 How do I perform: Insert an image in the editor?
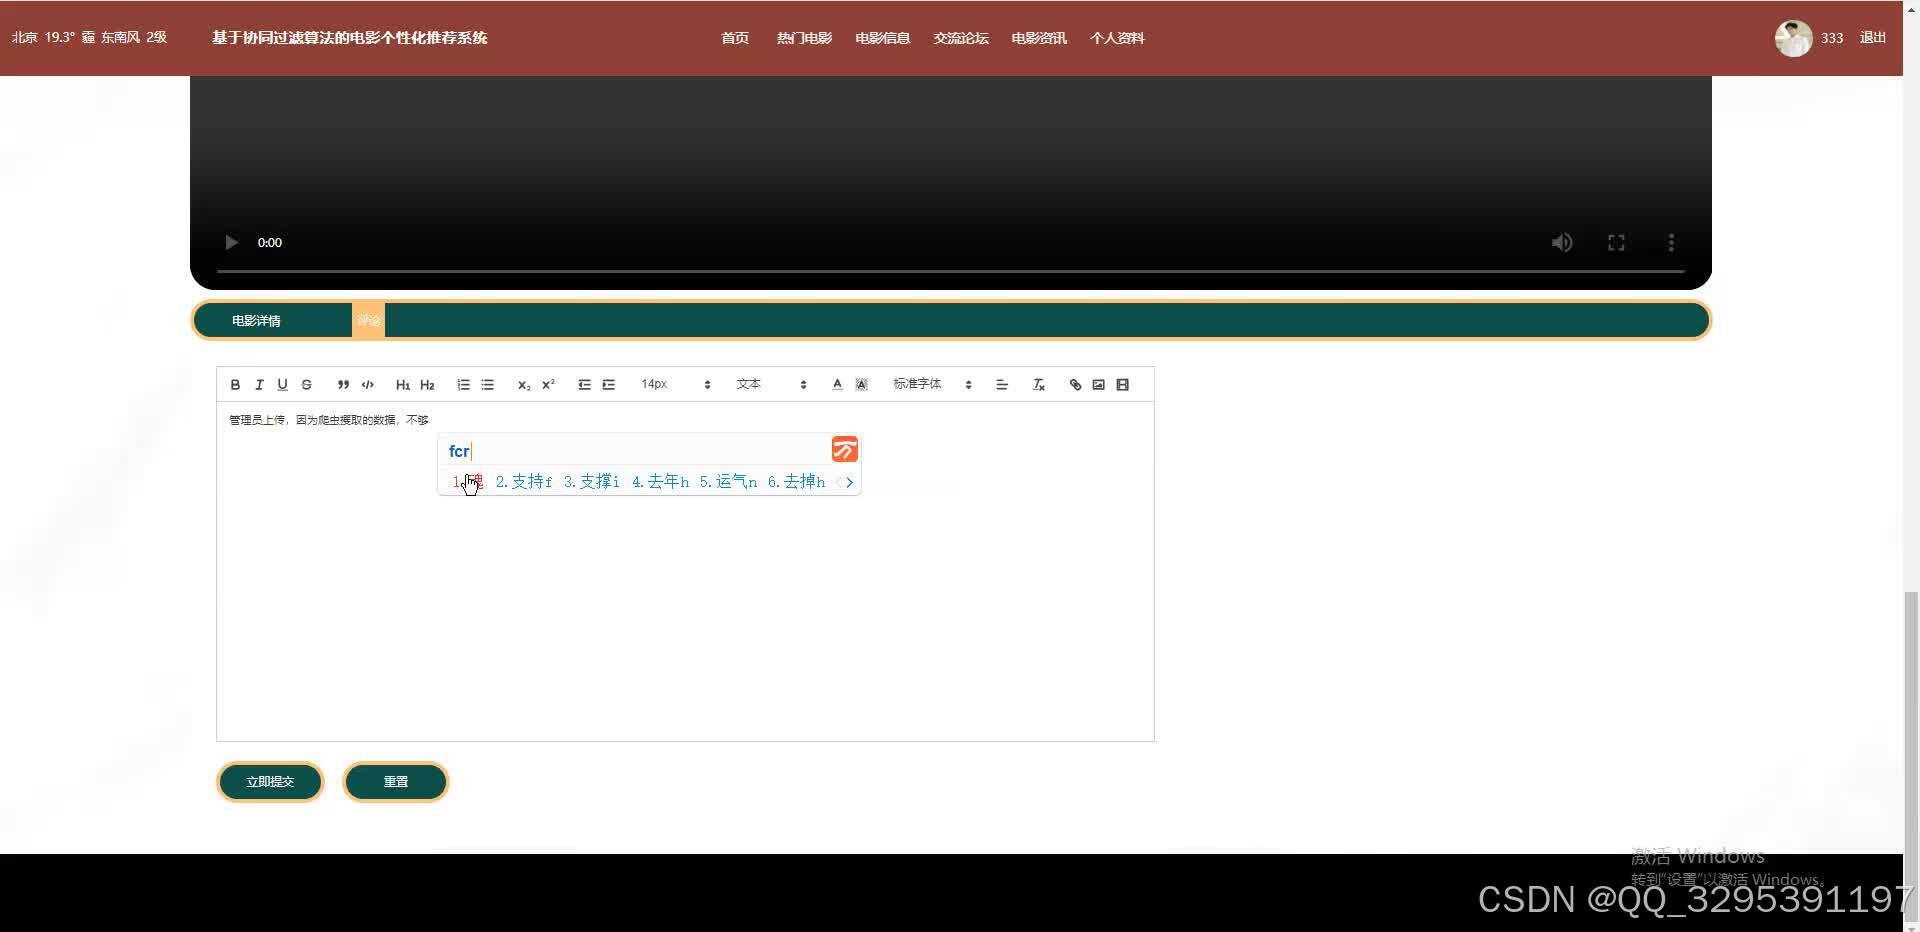click(x=1099, y=385)
